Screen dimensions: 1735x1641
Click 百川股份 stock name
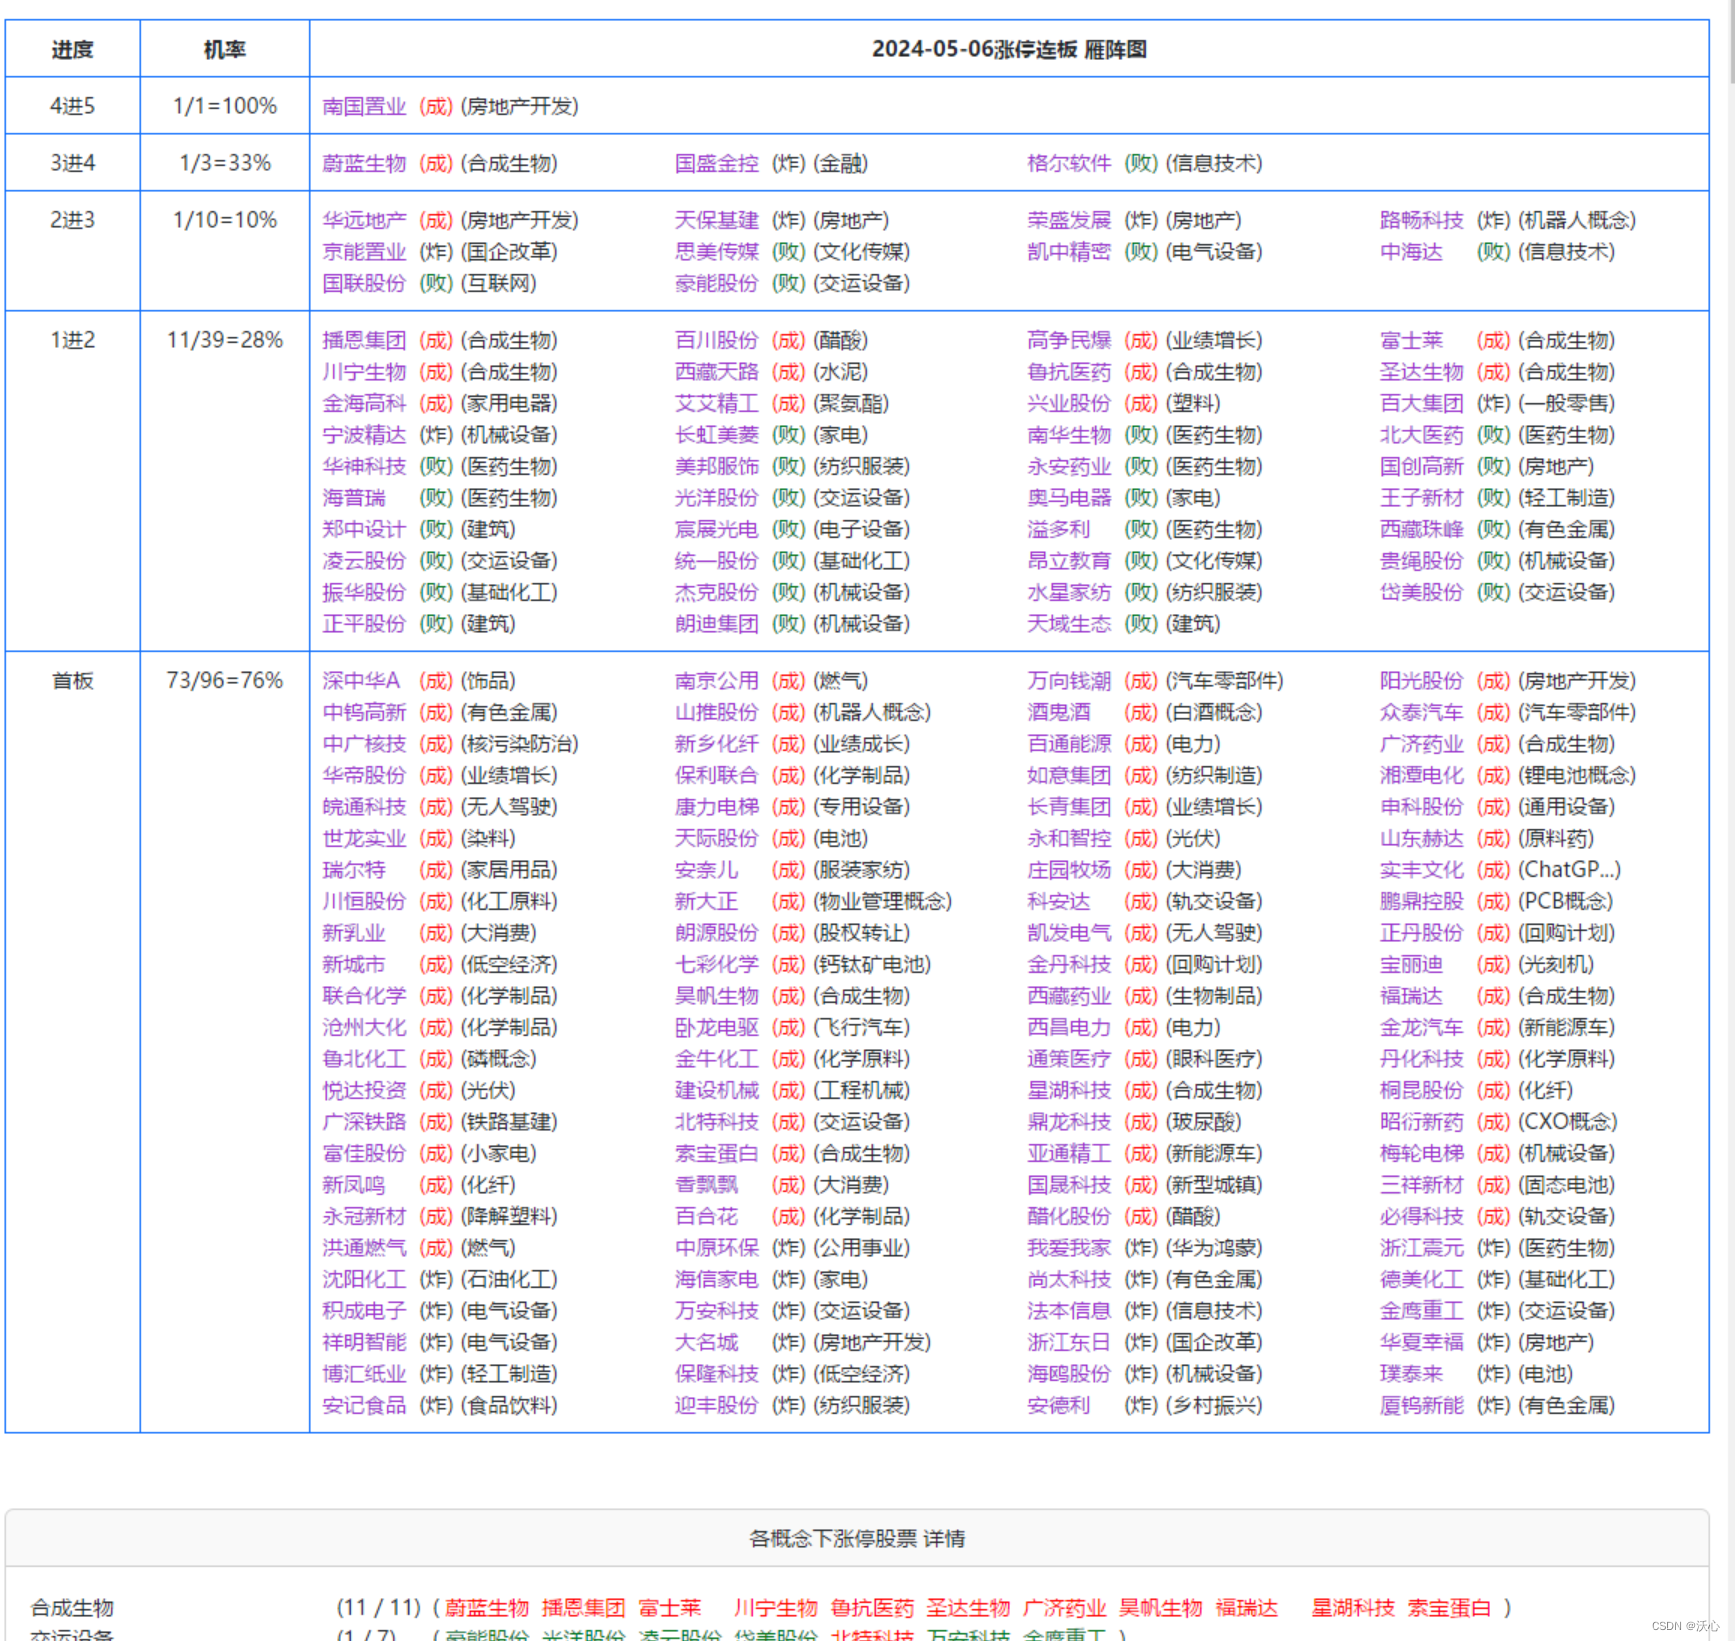716,340
